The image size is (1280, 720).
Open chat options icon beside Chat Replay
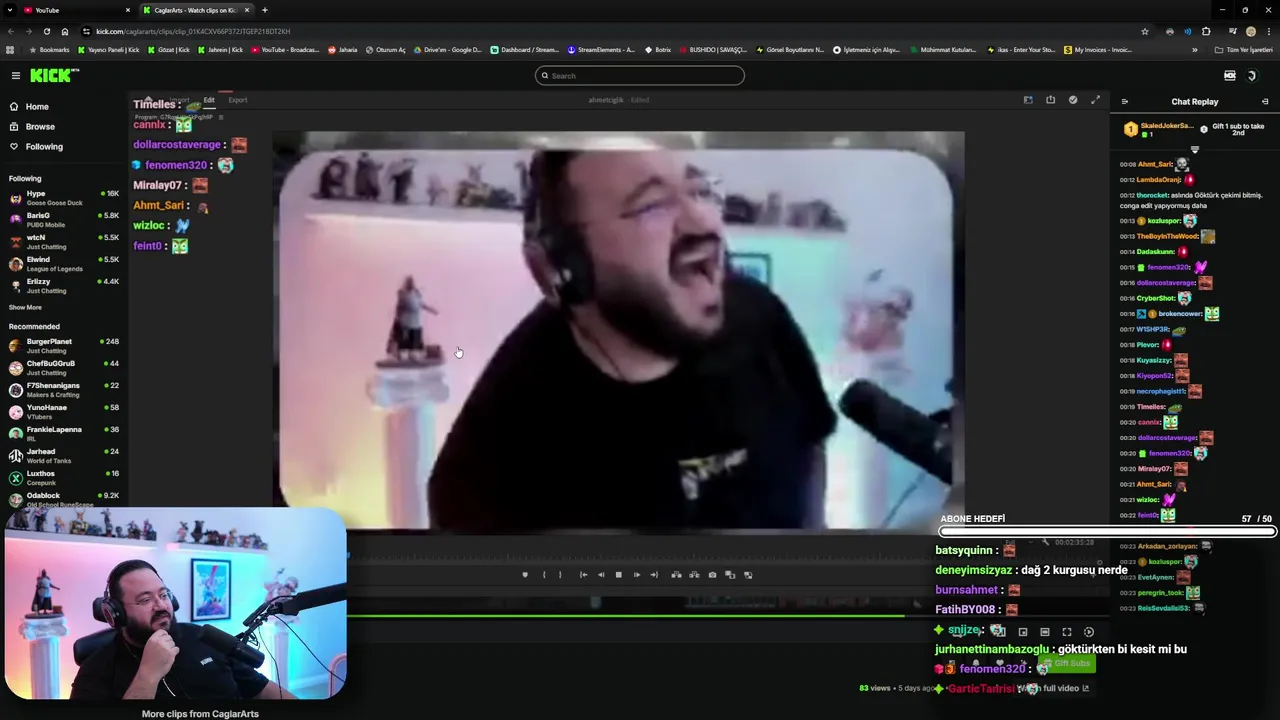1265,102
